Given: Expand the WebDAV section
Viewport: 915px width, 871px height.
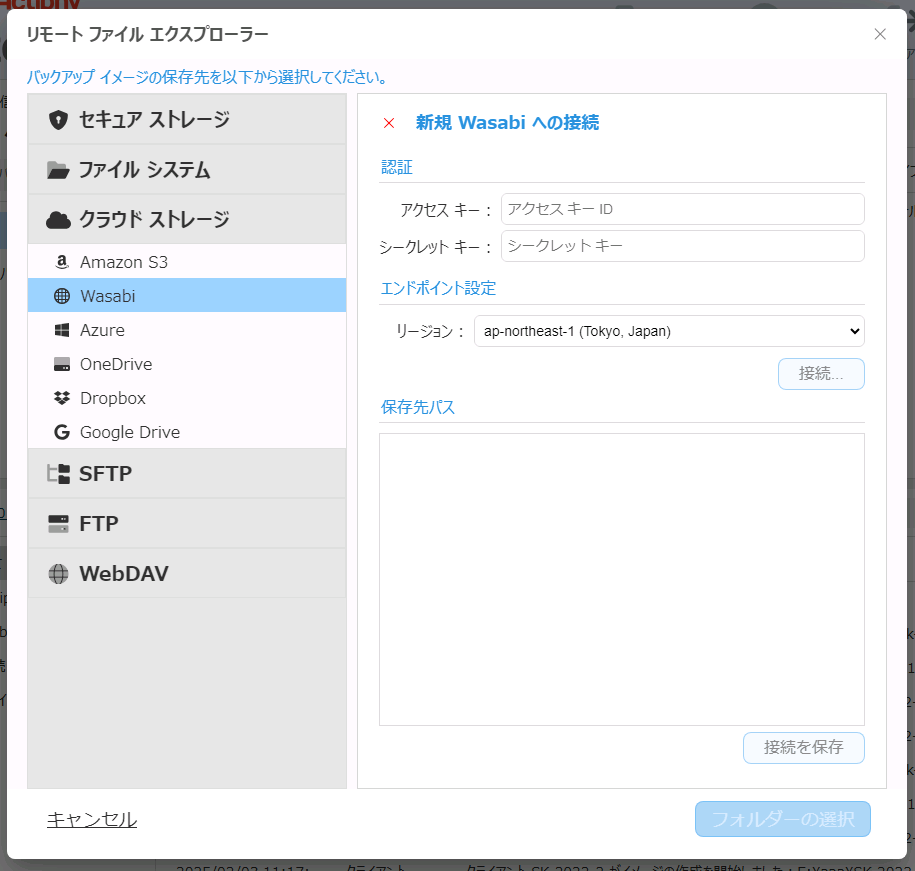Looking at the screenshot, I should [187, 574].
